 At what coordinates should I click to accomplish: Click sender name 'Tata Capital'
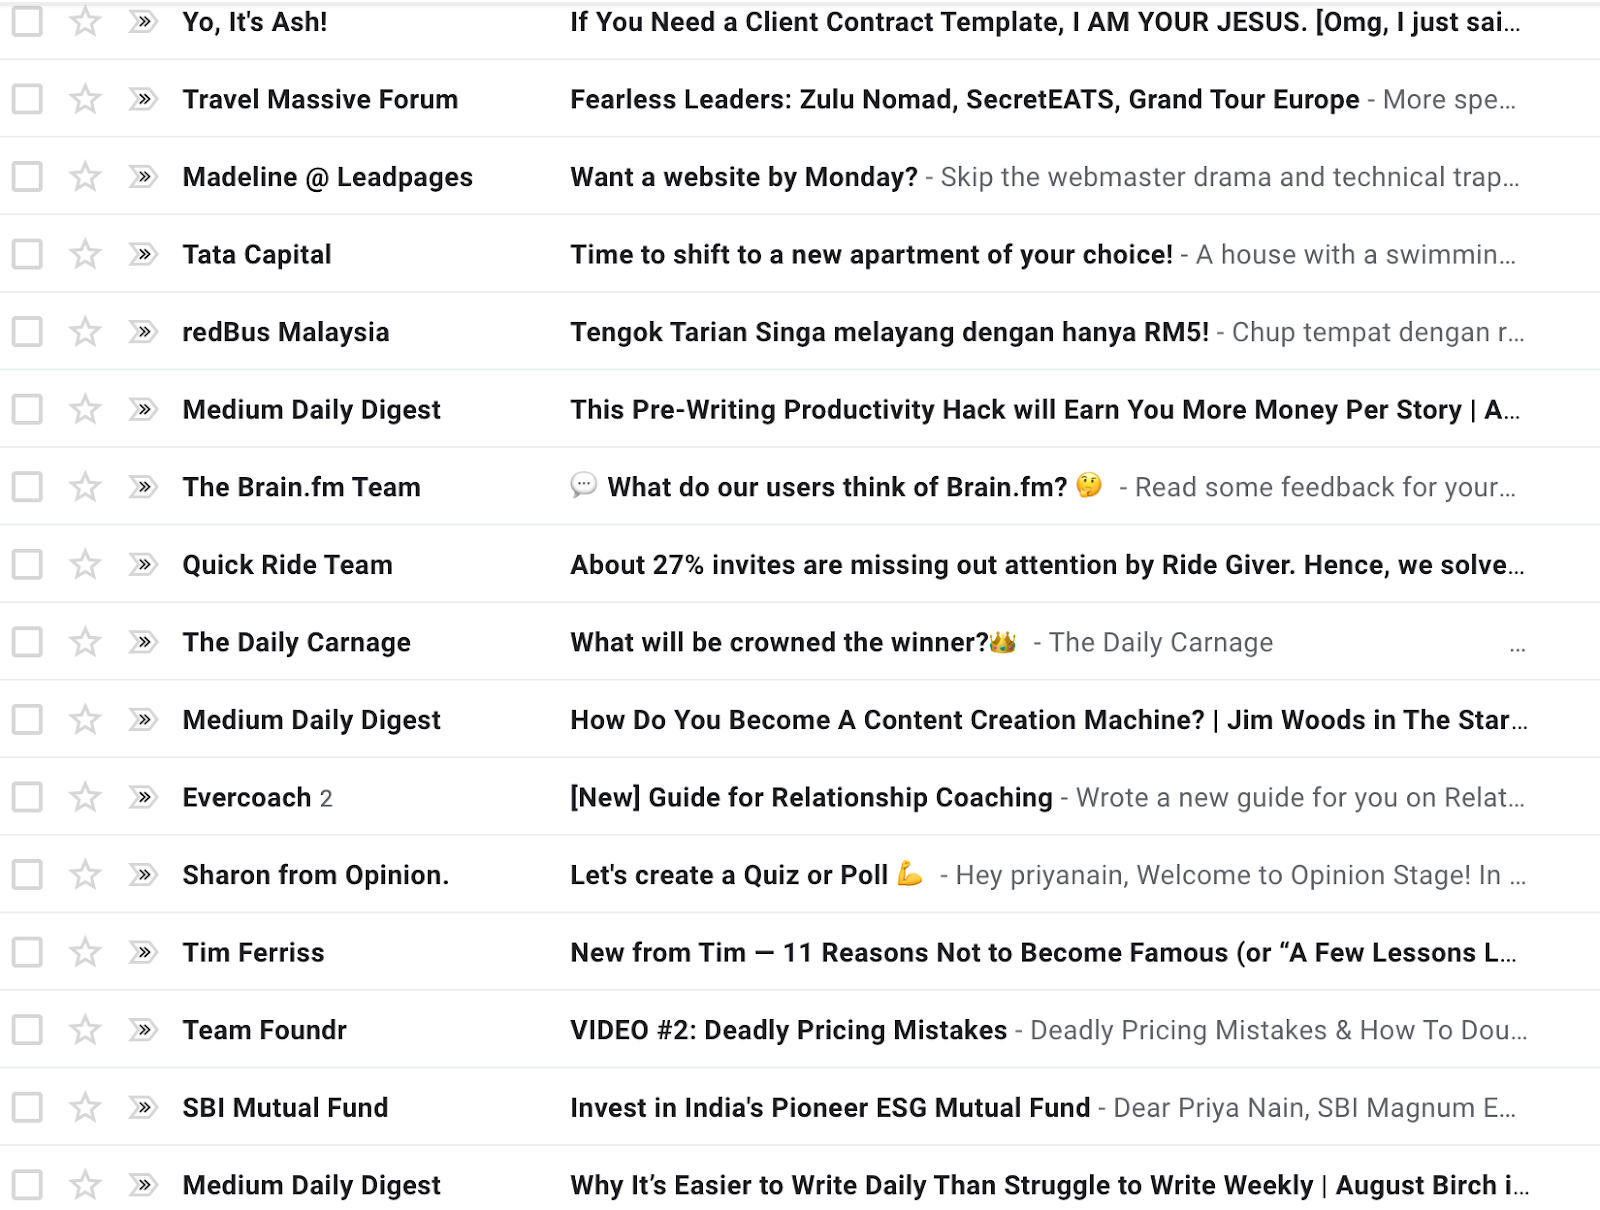point(257,254)
